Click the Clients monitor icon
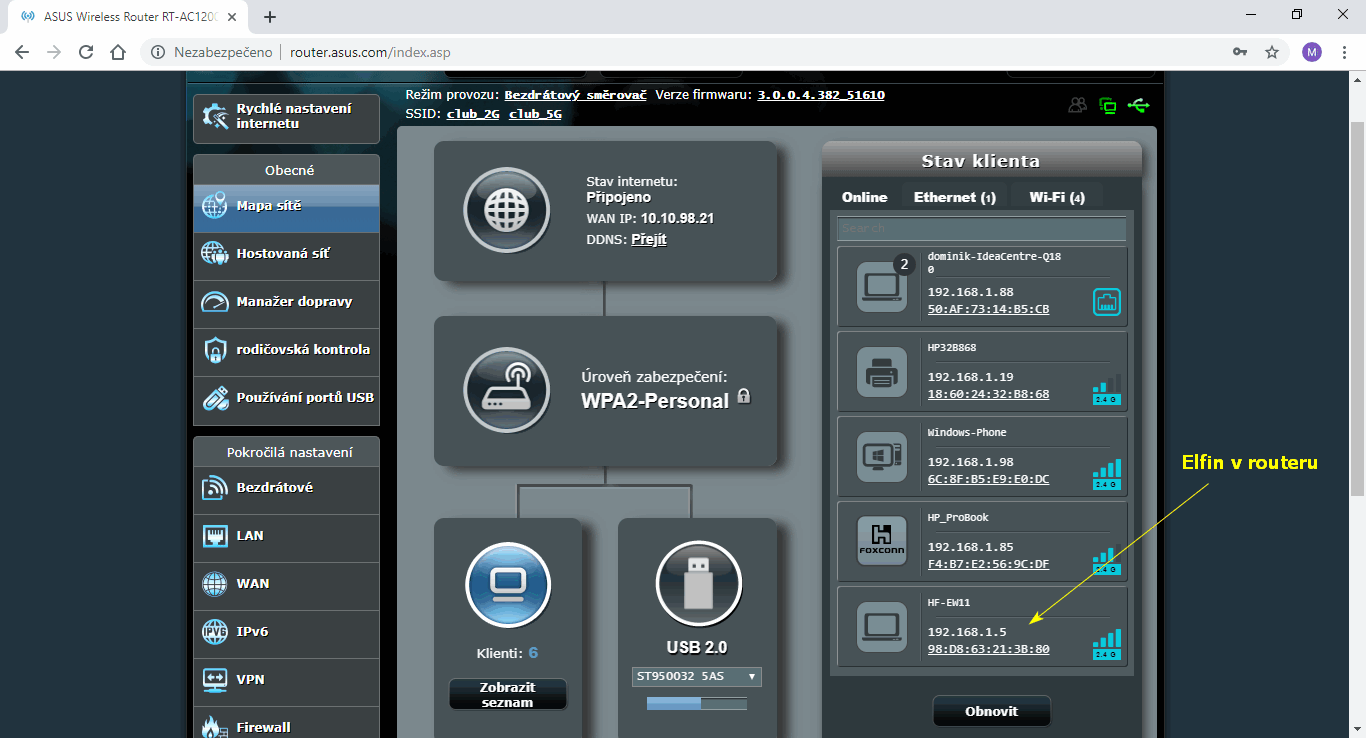The height and width of the screenshot is (738, 1366). 508,584
